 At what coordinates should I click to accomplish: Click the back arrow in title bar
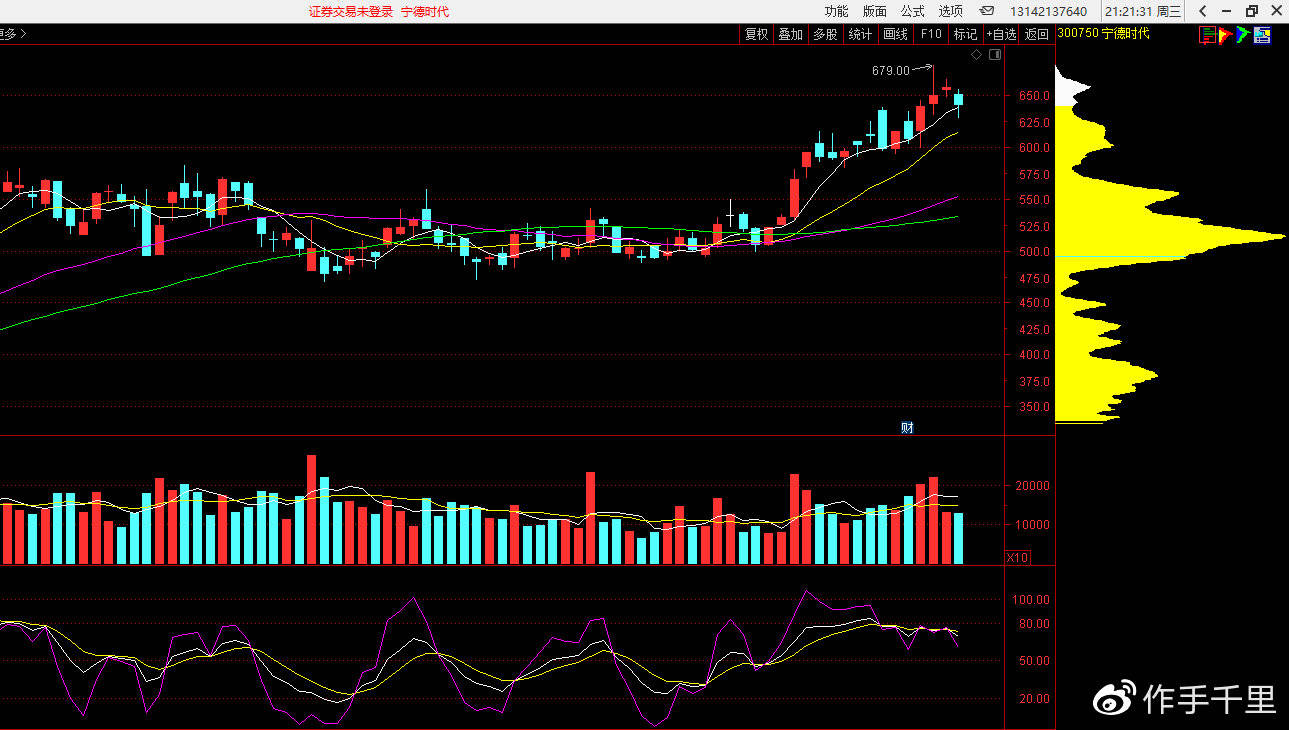(1203, 11)
